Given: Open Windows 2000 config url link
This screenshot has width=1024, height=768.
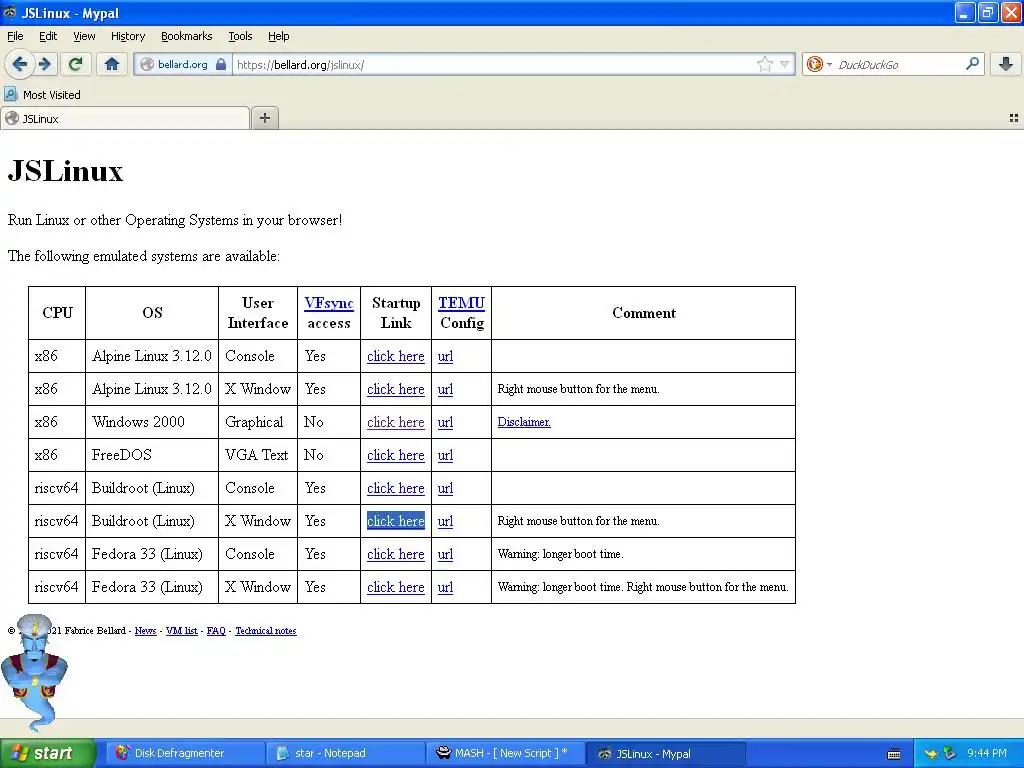Looking at the screenshot, I should 445,422.
